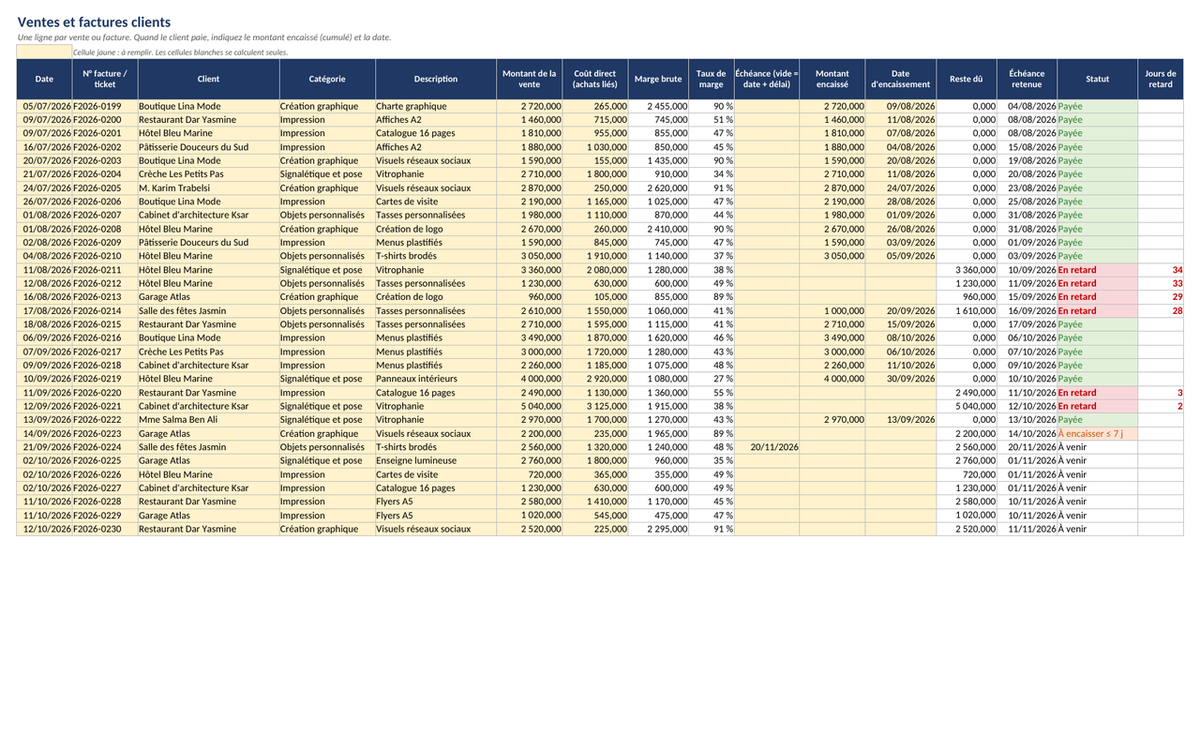Select the 'Jours de retard' header
Screen dimensions: 1200x750
(x=1160, y=79)
